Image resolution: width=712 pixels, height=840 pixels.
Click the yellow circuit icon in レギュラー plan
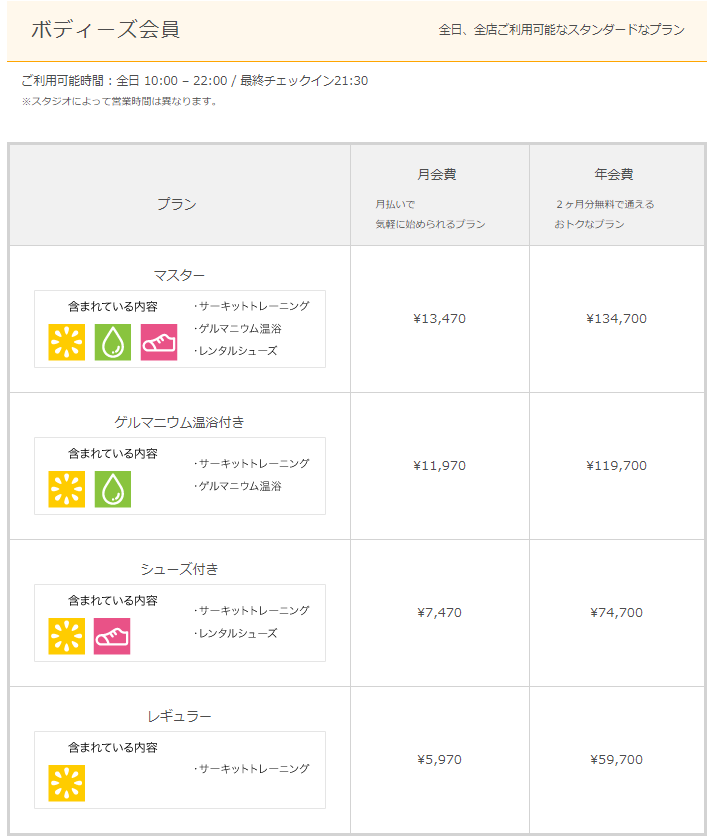click(66, 783)
